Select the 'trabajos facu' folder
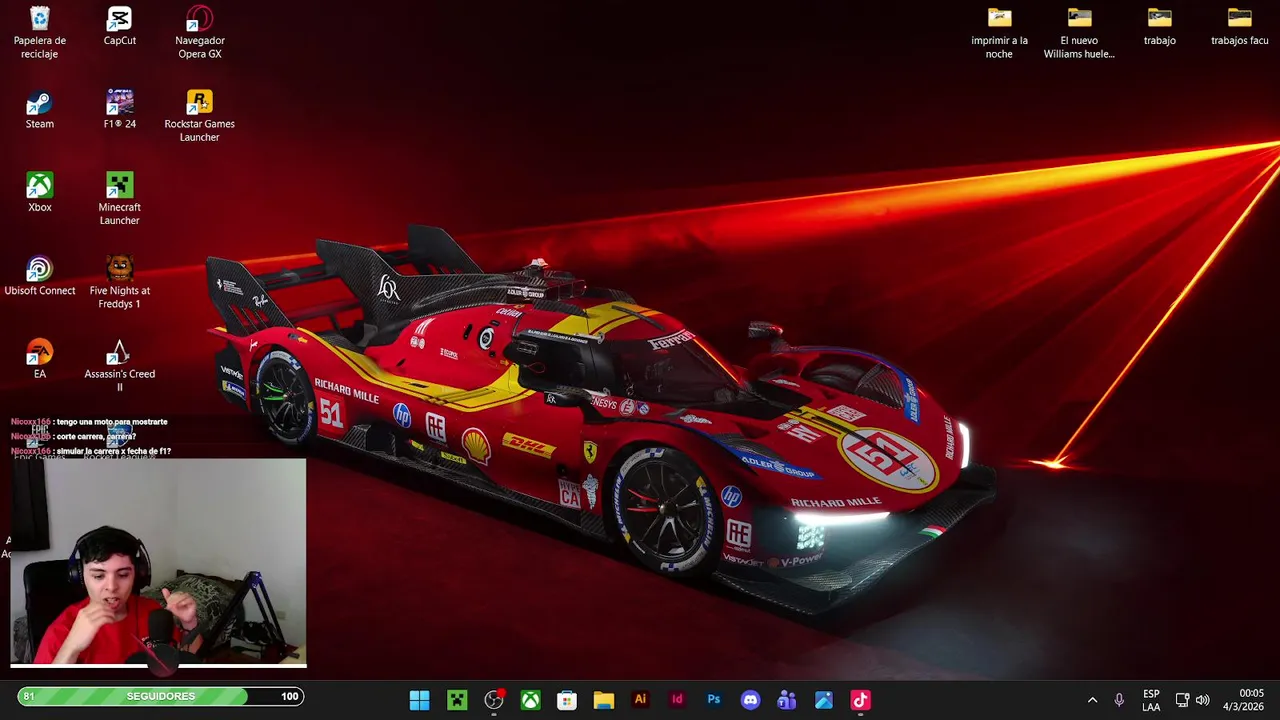The width and height of the screenshot is (1280, 720). tap(1239, 27)
